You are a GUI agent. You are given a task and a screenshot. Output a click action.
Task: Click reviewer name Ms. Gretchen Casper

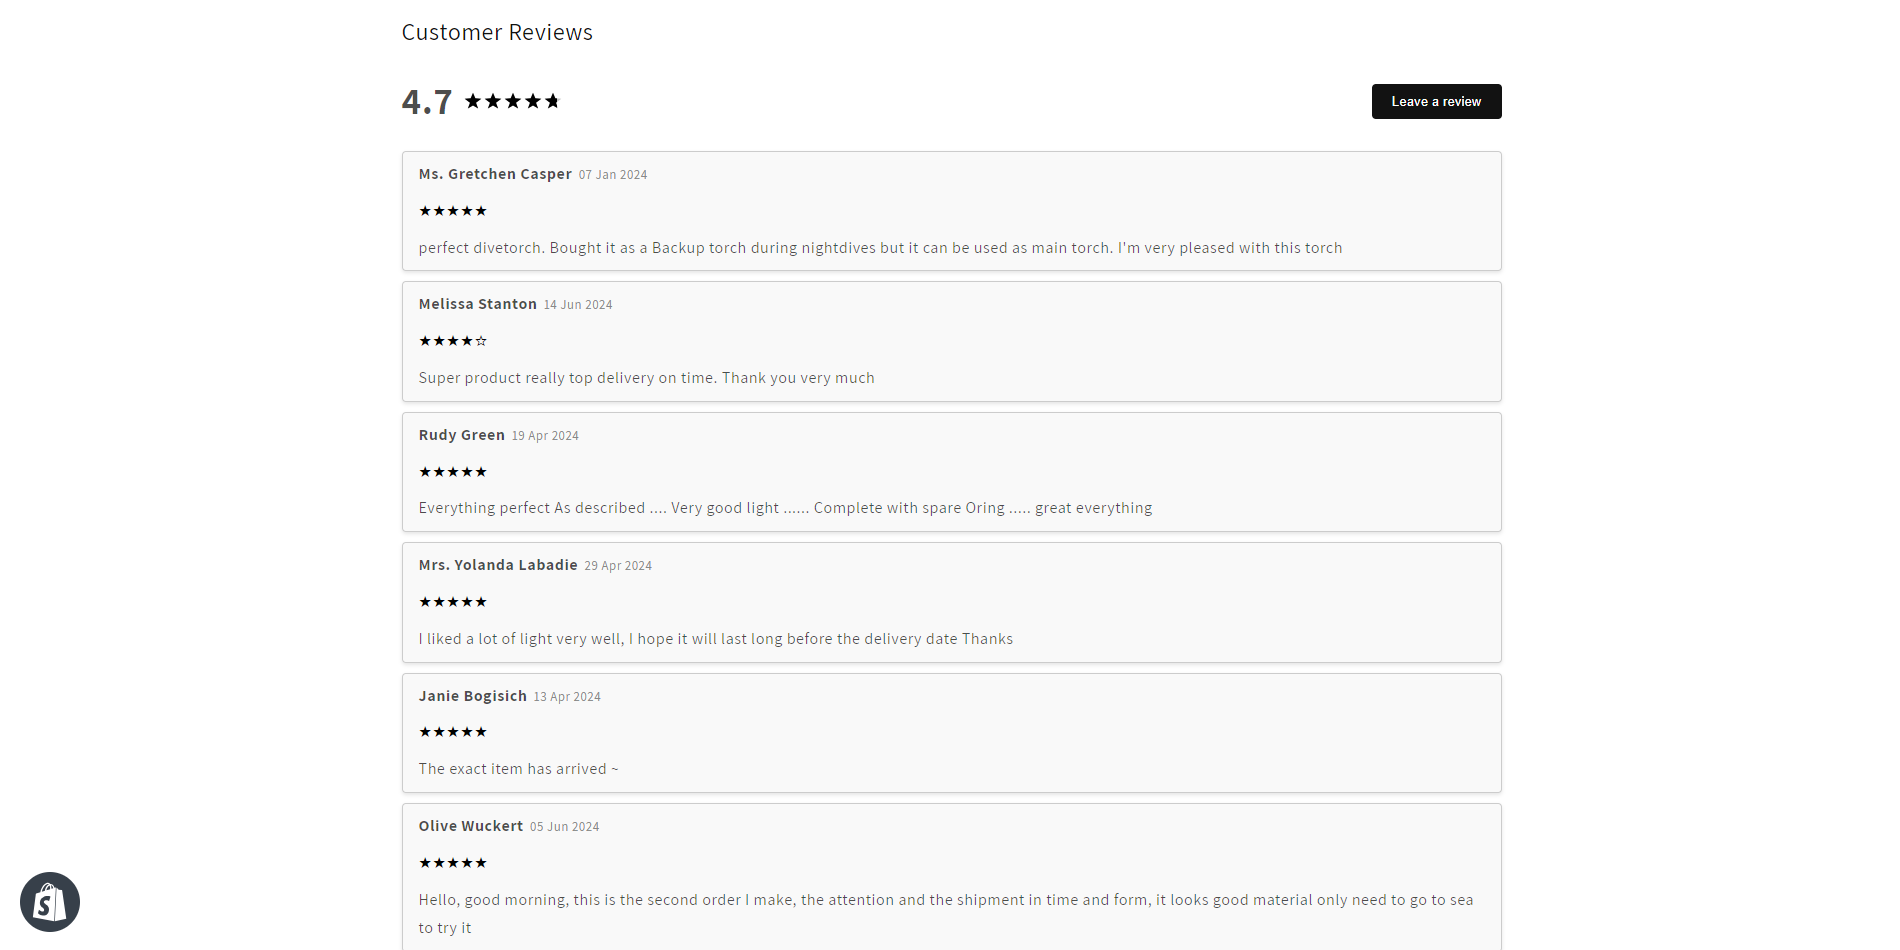[x=495, y=174]
